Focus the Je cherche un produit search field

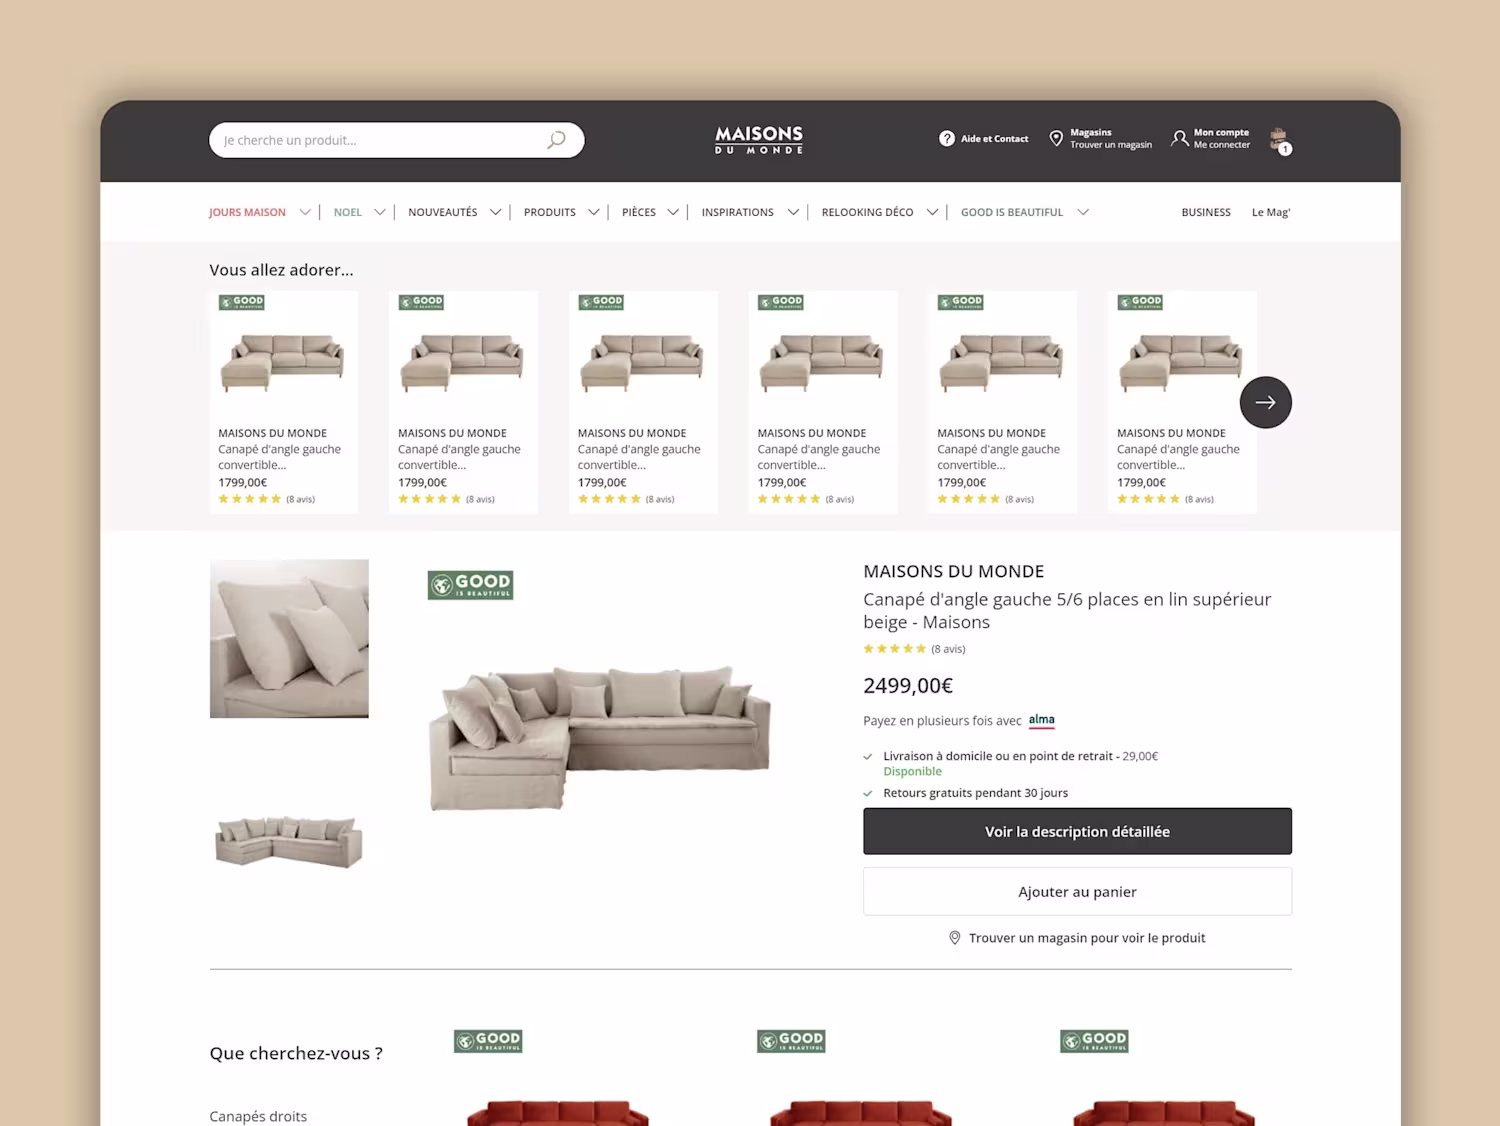[x=380, y=140]
